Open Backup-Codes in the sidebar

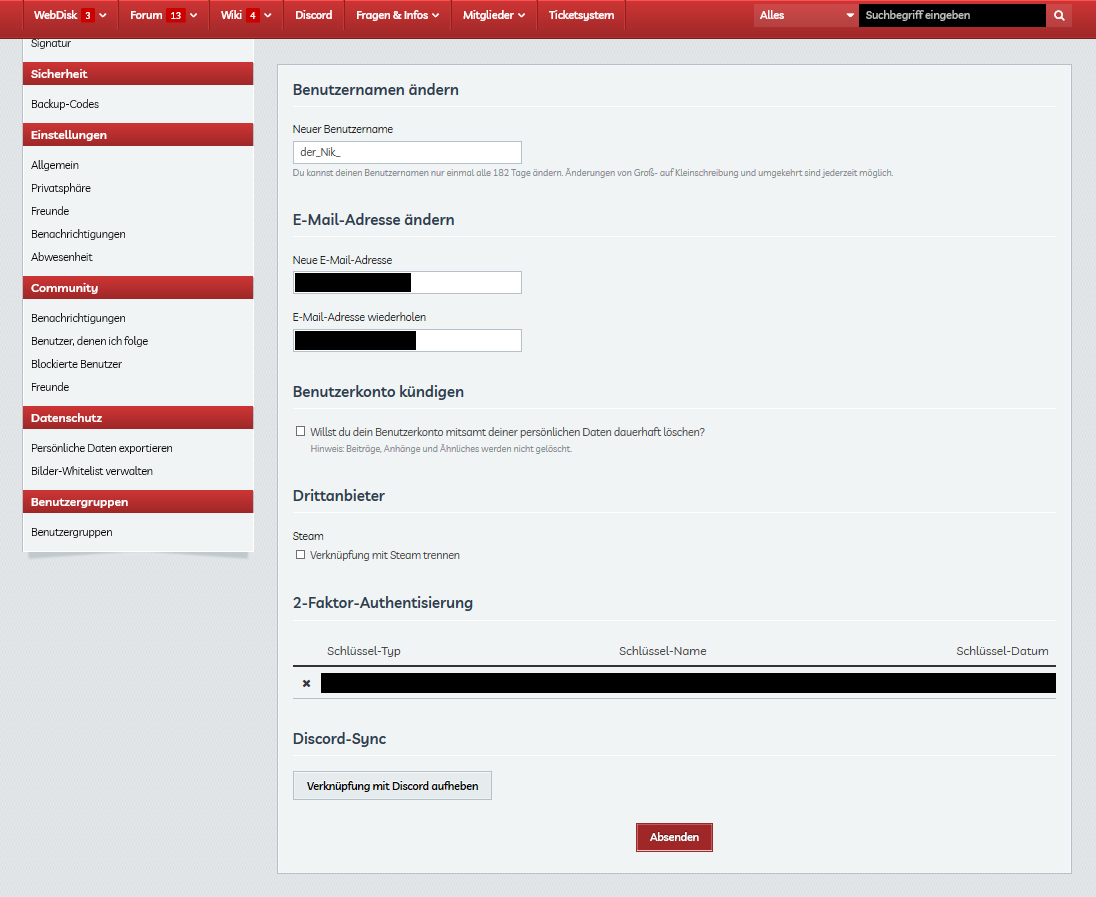[x=65, y=104]
